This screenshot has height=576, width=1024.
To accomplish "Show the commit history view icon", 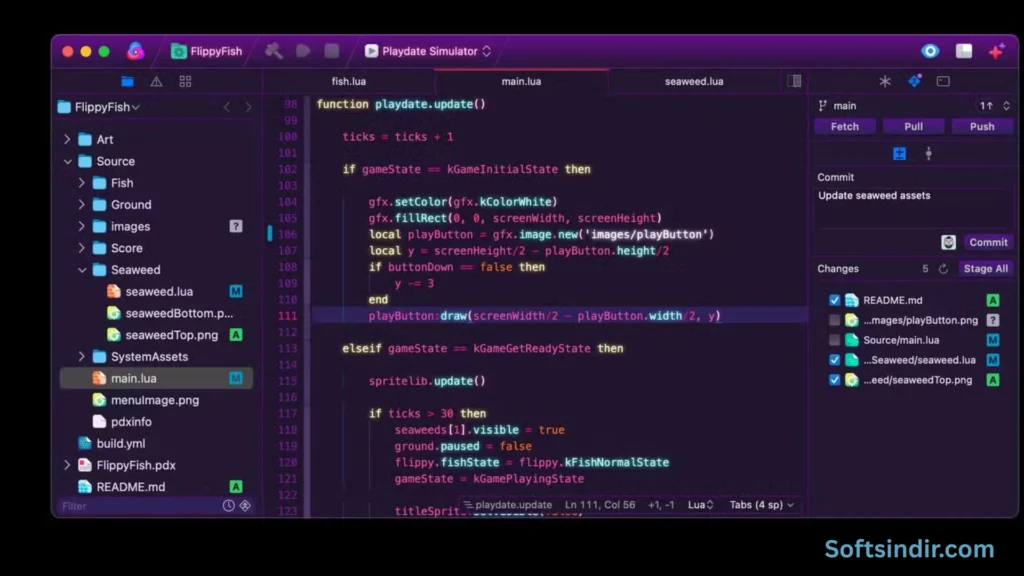I will click(928, 154).
